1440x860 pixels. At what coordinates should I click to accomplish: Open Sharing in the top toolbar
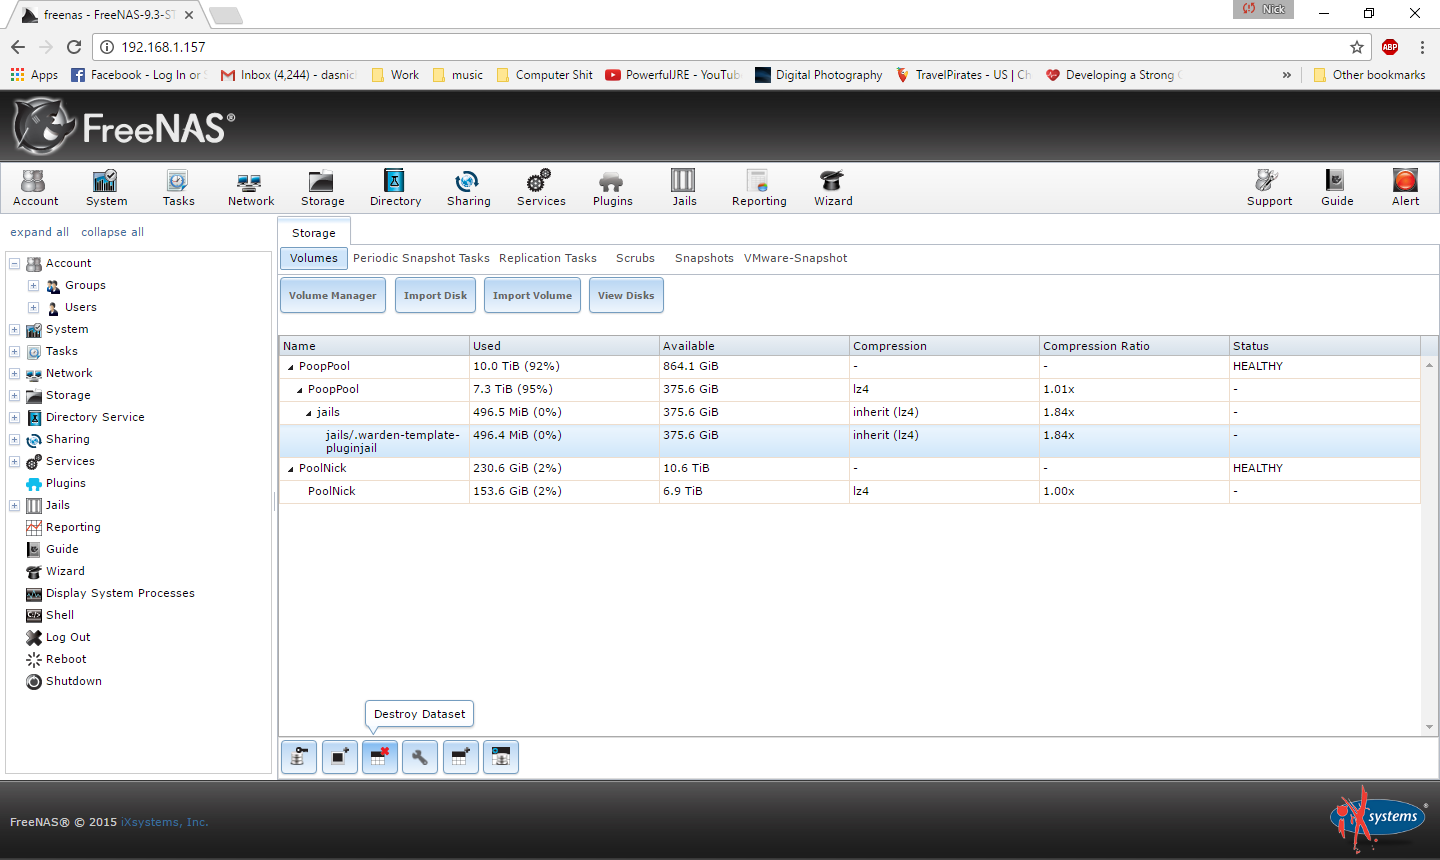click(x=468, y=188)
